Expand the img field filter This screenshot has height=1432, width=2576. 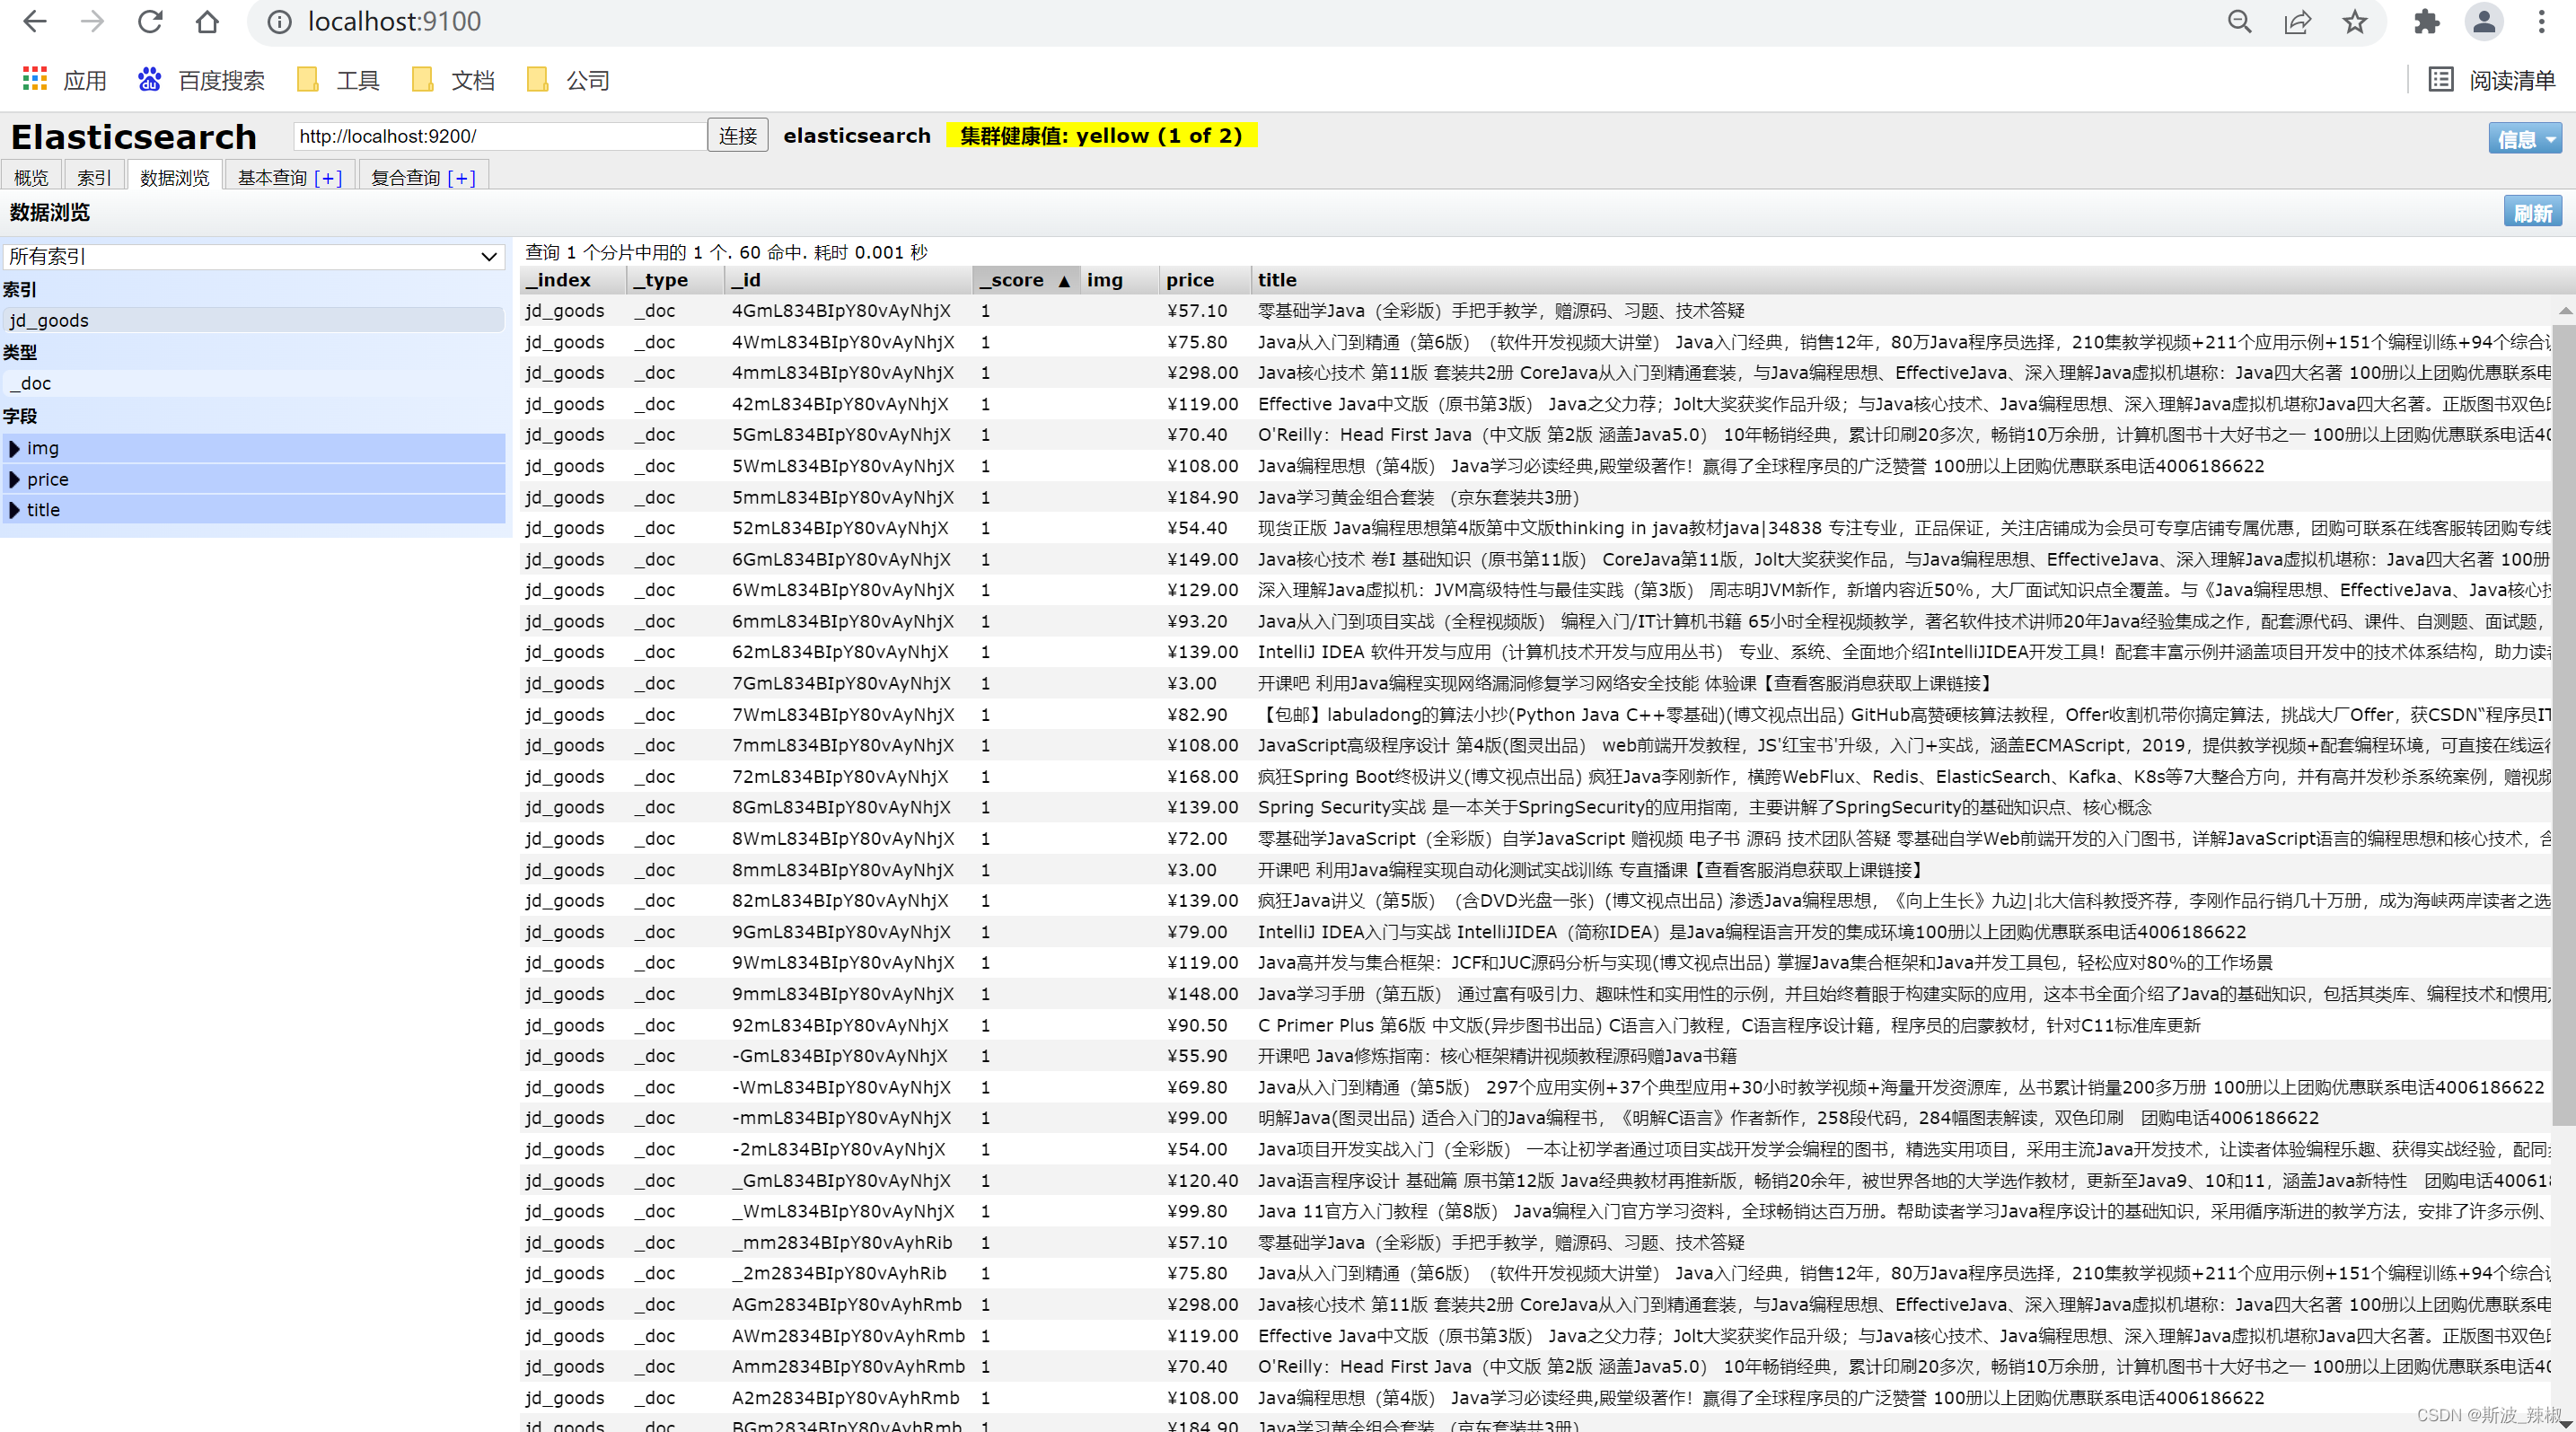(255, 448)
